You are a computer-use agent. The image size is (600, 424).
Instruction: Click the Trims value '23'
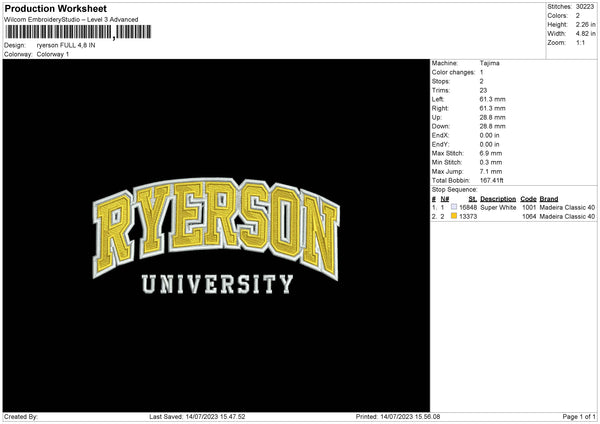[483, 90]
